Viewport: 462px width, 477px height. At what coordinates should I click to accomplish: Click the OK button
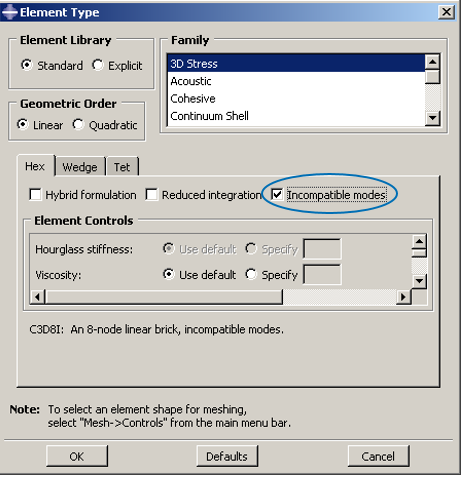pos(77,456)
